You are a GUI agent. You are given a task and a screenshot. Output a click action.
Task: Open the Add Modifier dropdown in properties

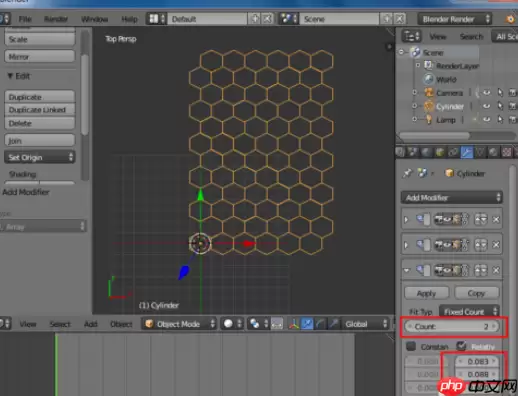click(x=452, y=198)
